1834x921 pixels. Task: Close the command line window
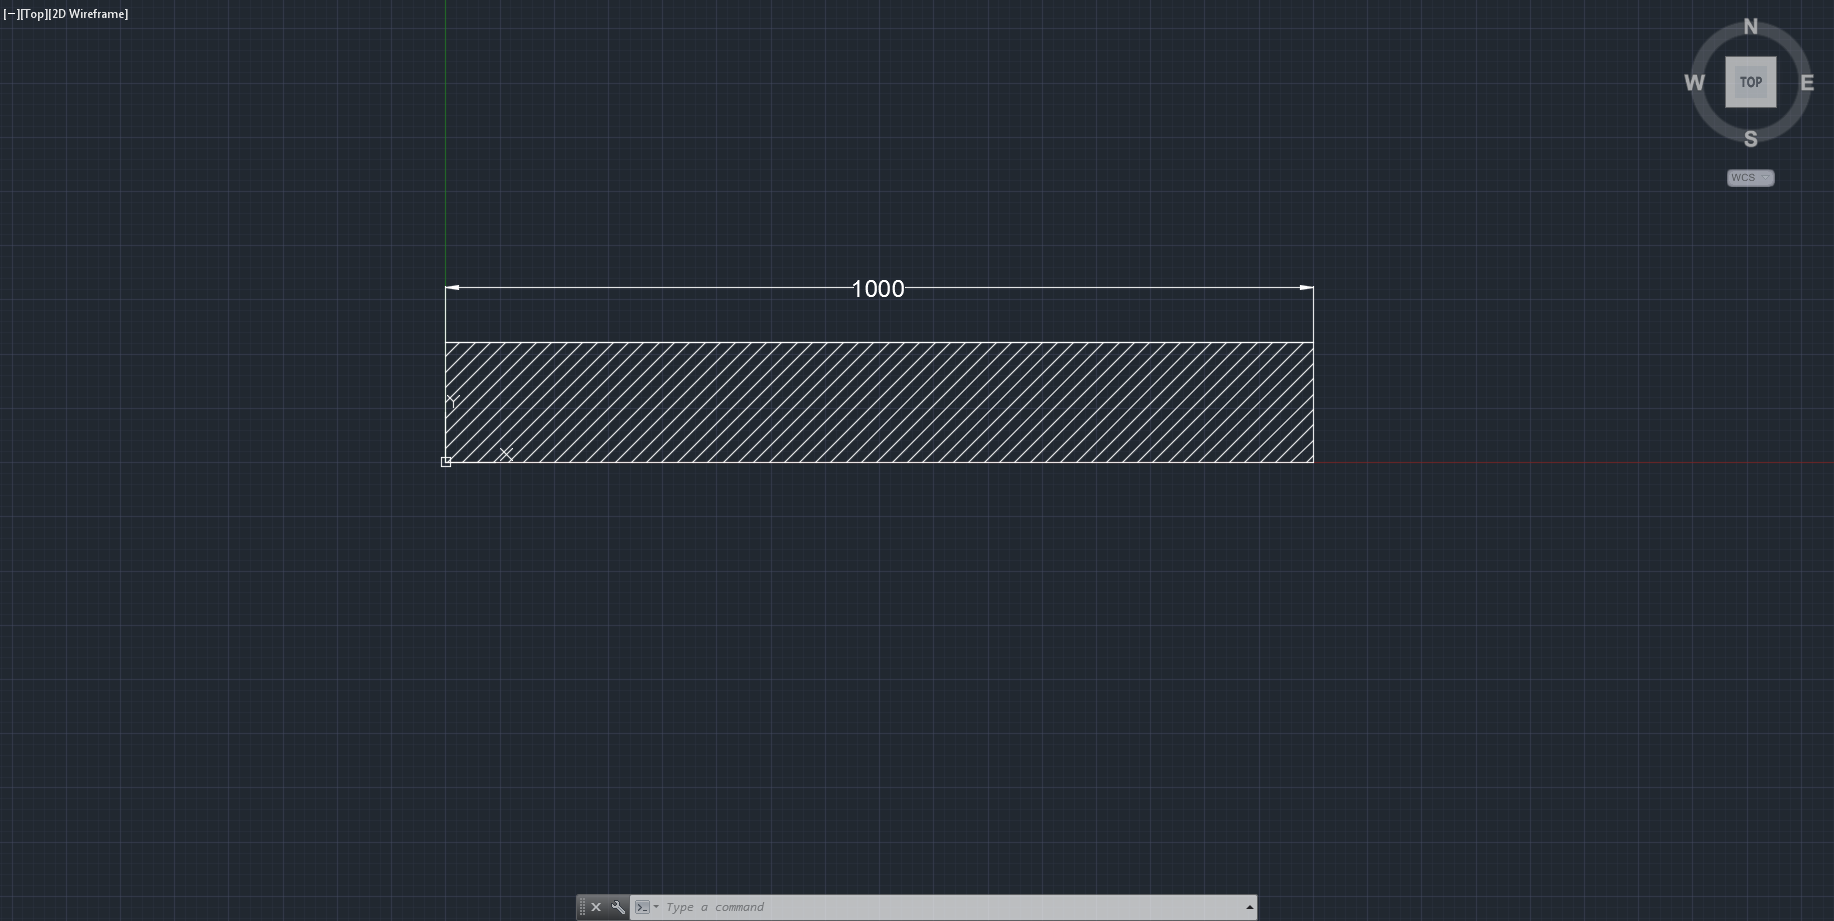[x=596, y=907]
